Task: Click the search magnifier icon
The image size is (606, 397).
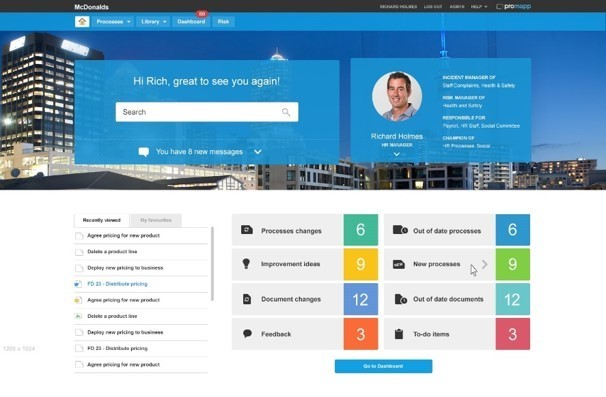Action: pos(286,112)
